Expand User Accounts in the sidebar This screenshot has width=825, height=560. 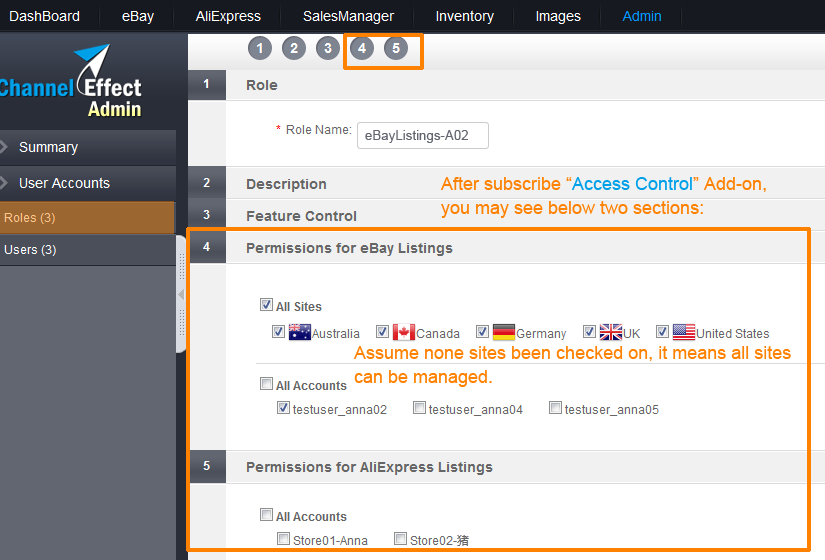pyautogui.click(x=87, y=183)
